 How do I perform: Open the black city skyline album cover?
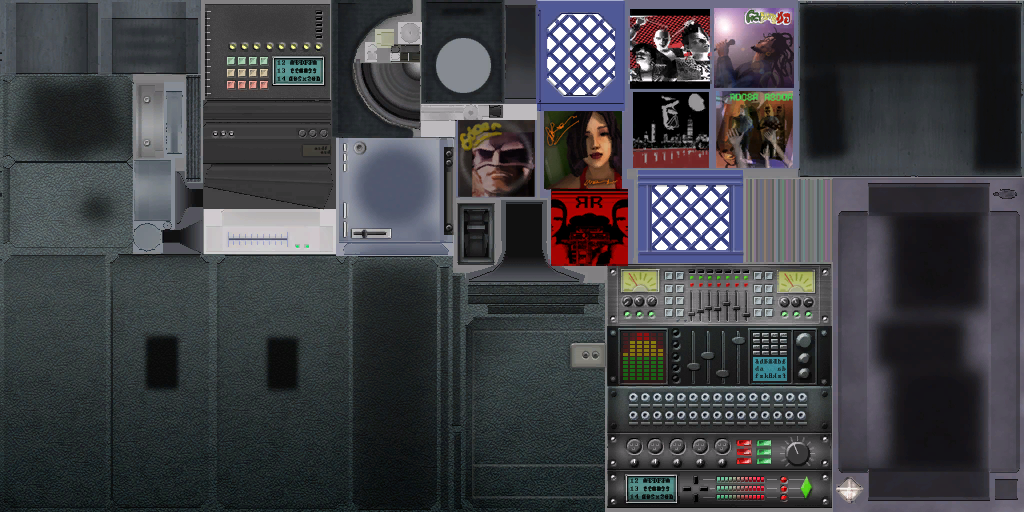[671, 129]
